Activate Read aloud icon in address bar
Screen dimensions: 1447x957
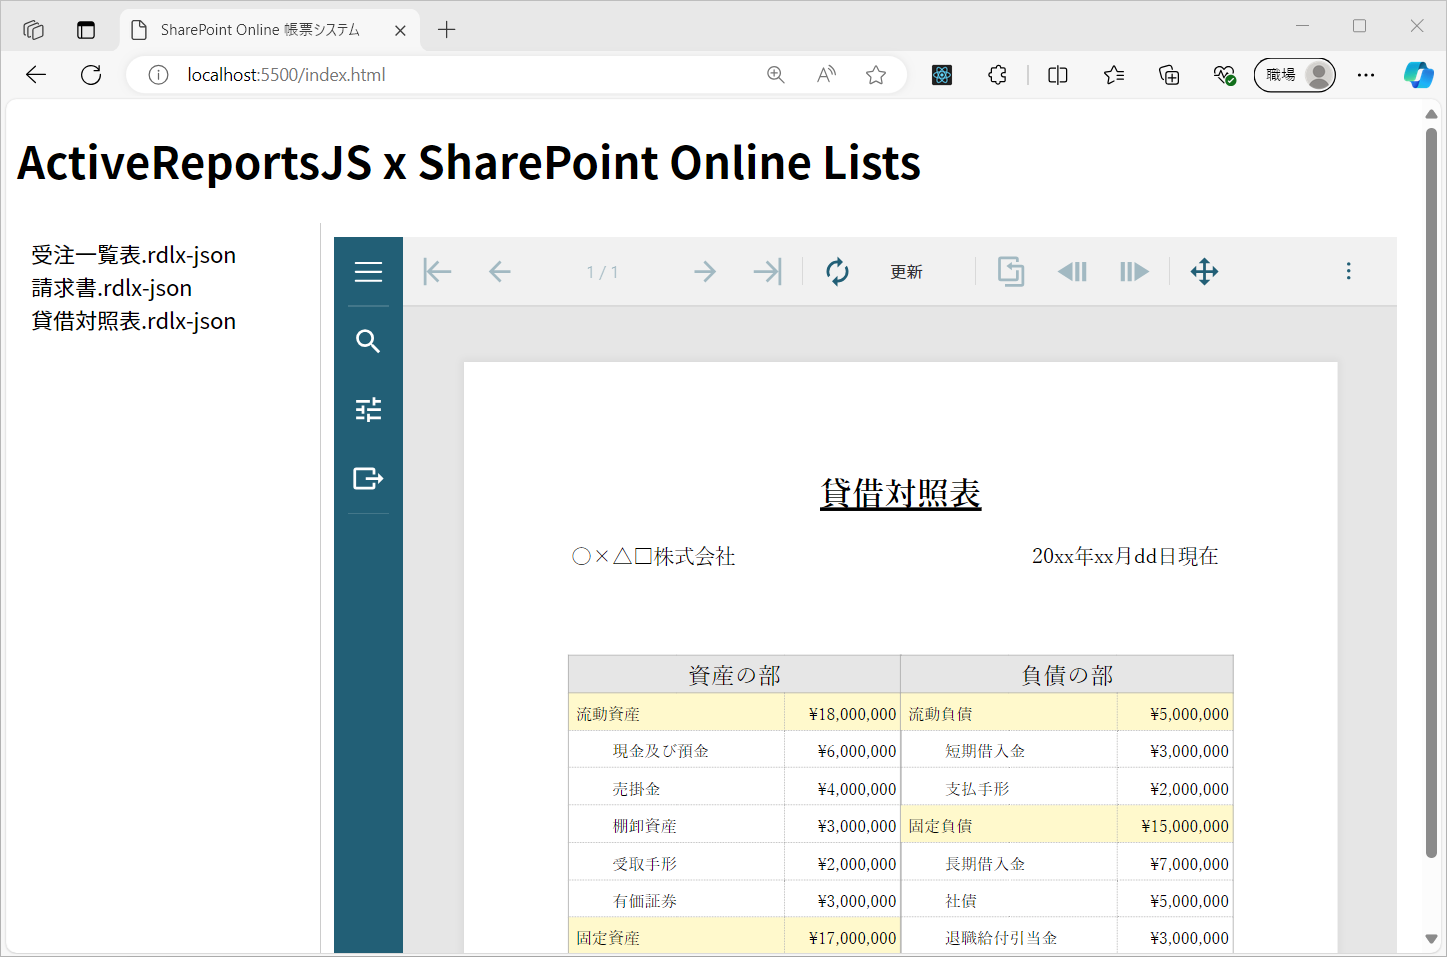tap(826, 75)
